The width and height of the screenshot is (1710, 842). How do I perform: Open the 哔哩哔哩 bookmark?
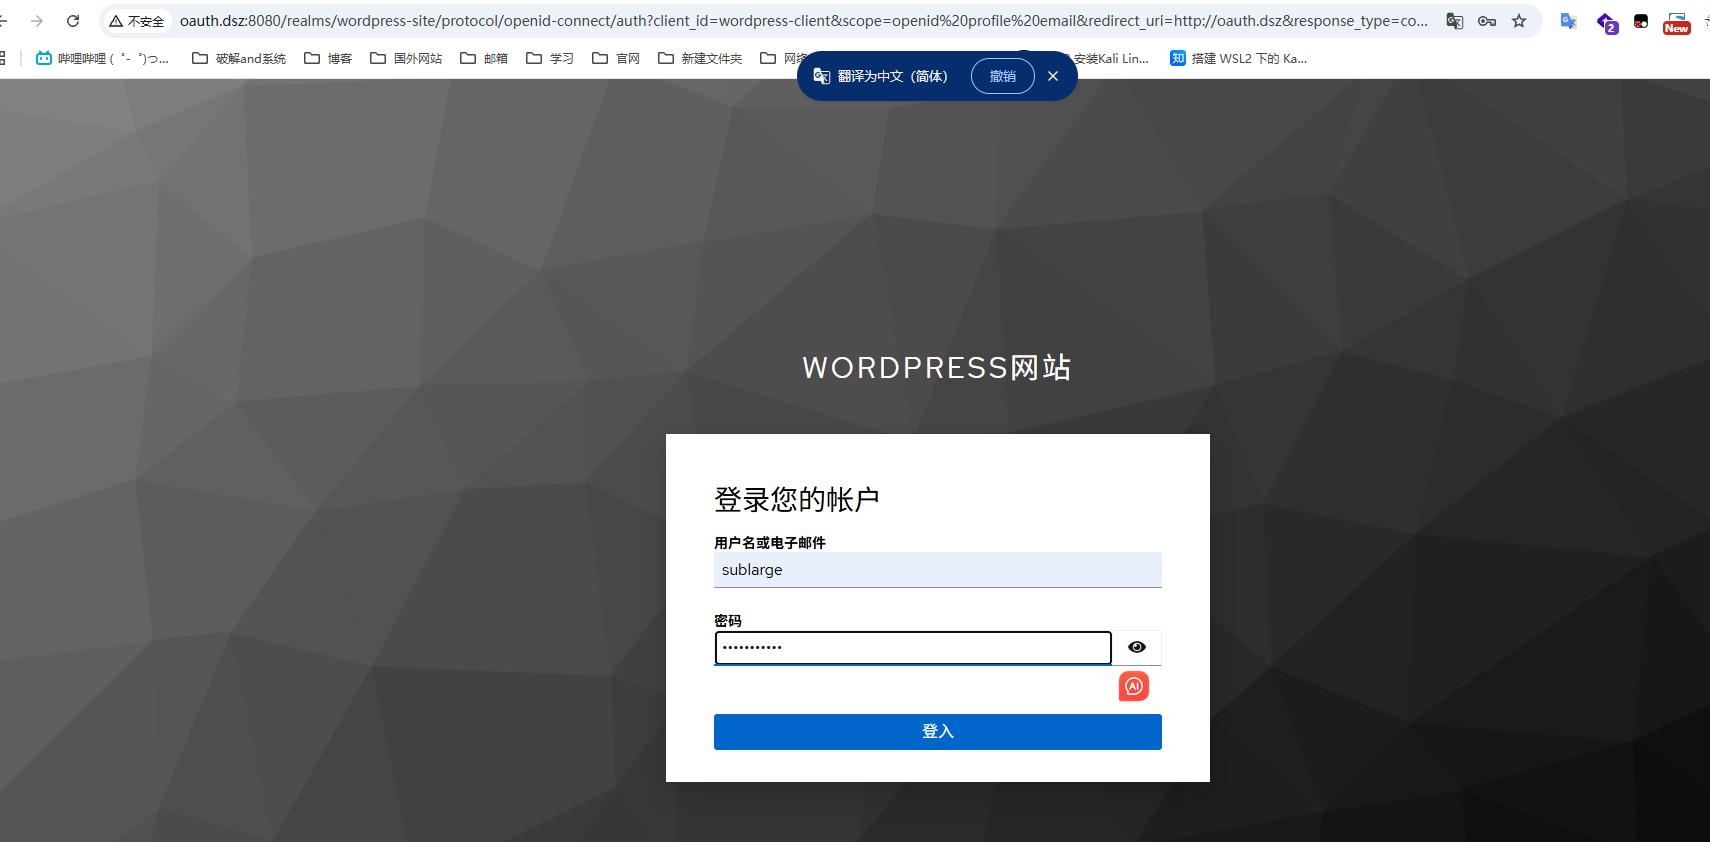pos(102,59)
